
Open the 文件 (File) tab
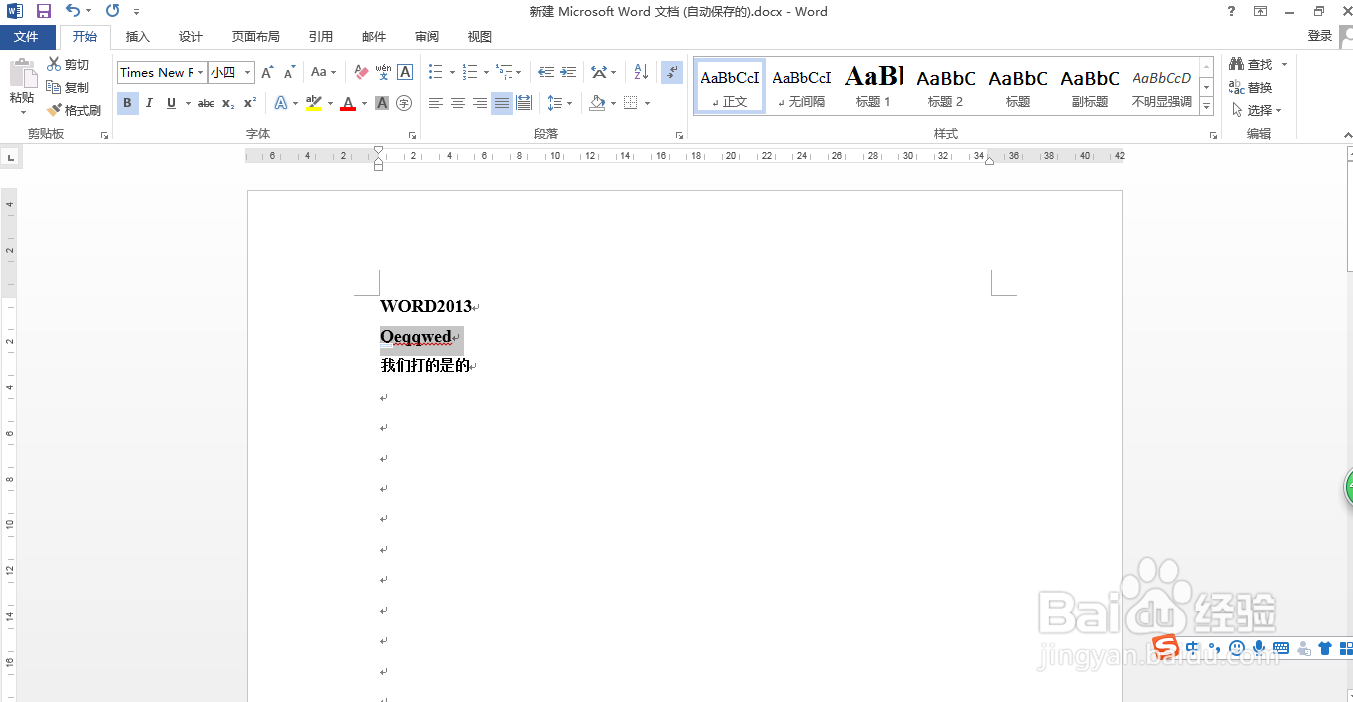tap(27, 37)
